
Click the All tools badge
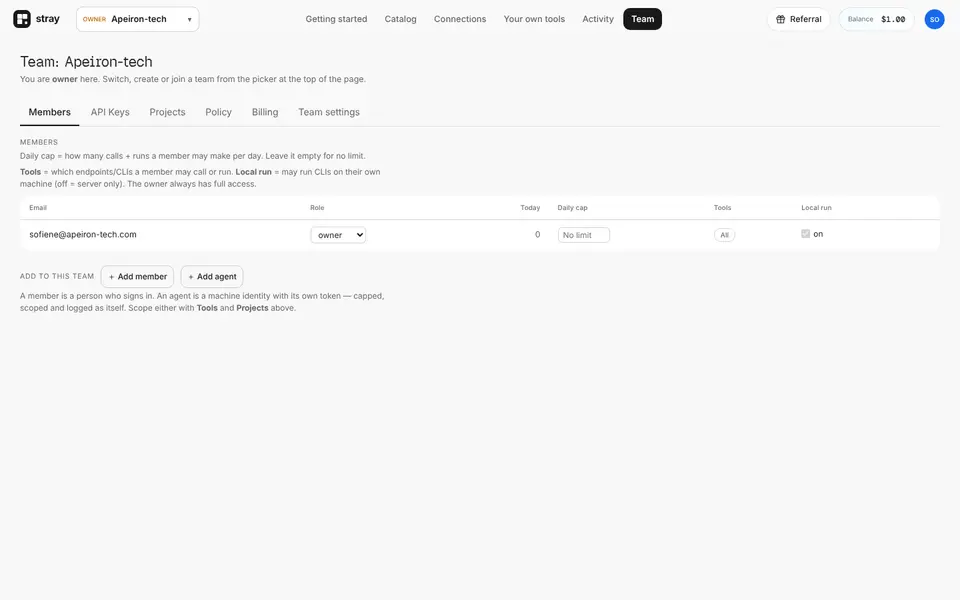(724, 235)
